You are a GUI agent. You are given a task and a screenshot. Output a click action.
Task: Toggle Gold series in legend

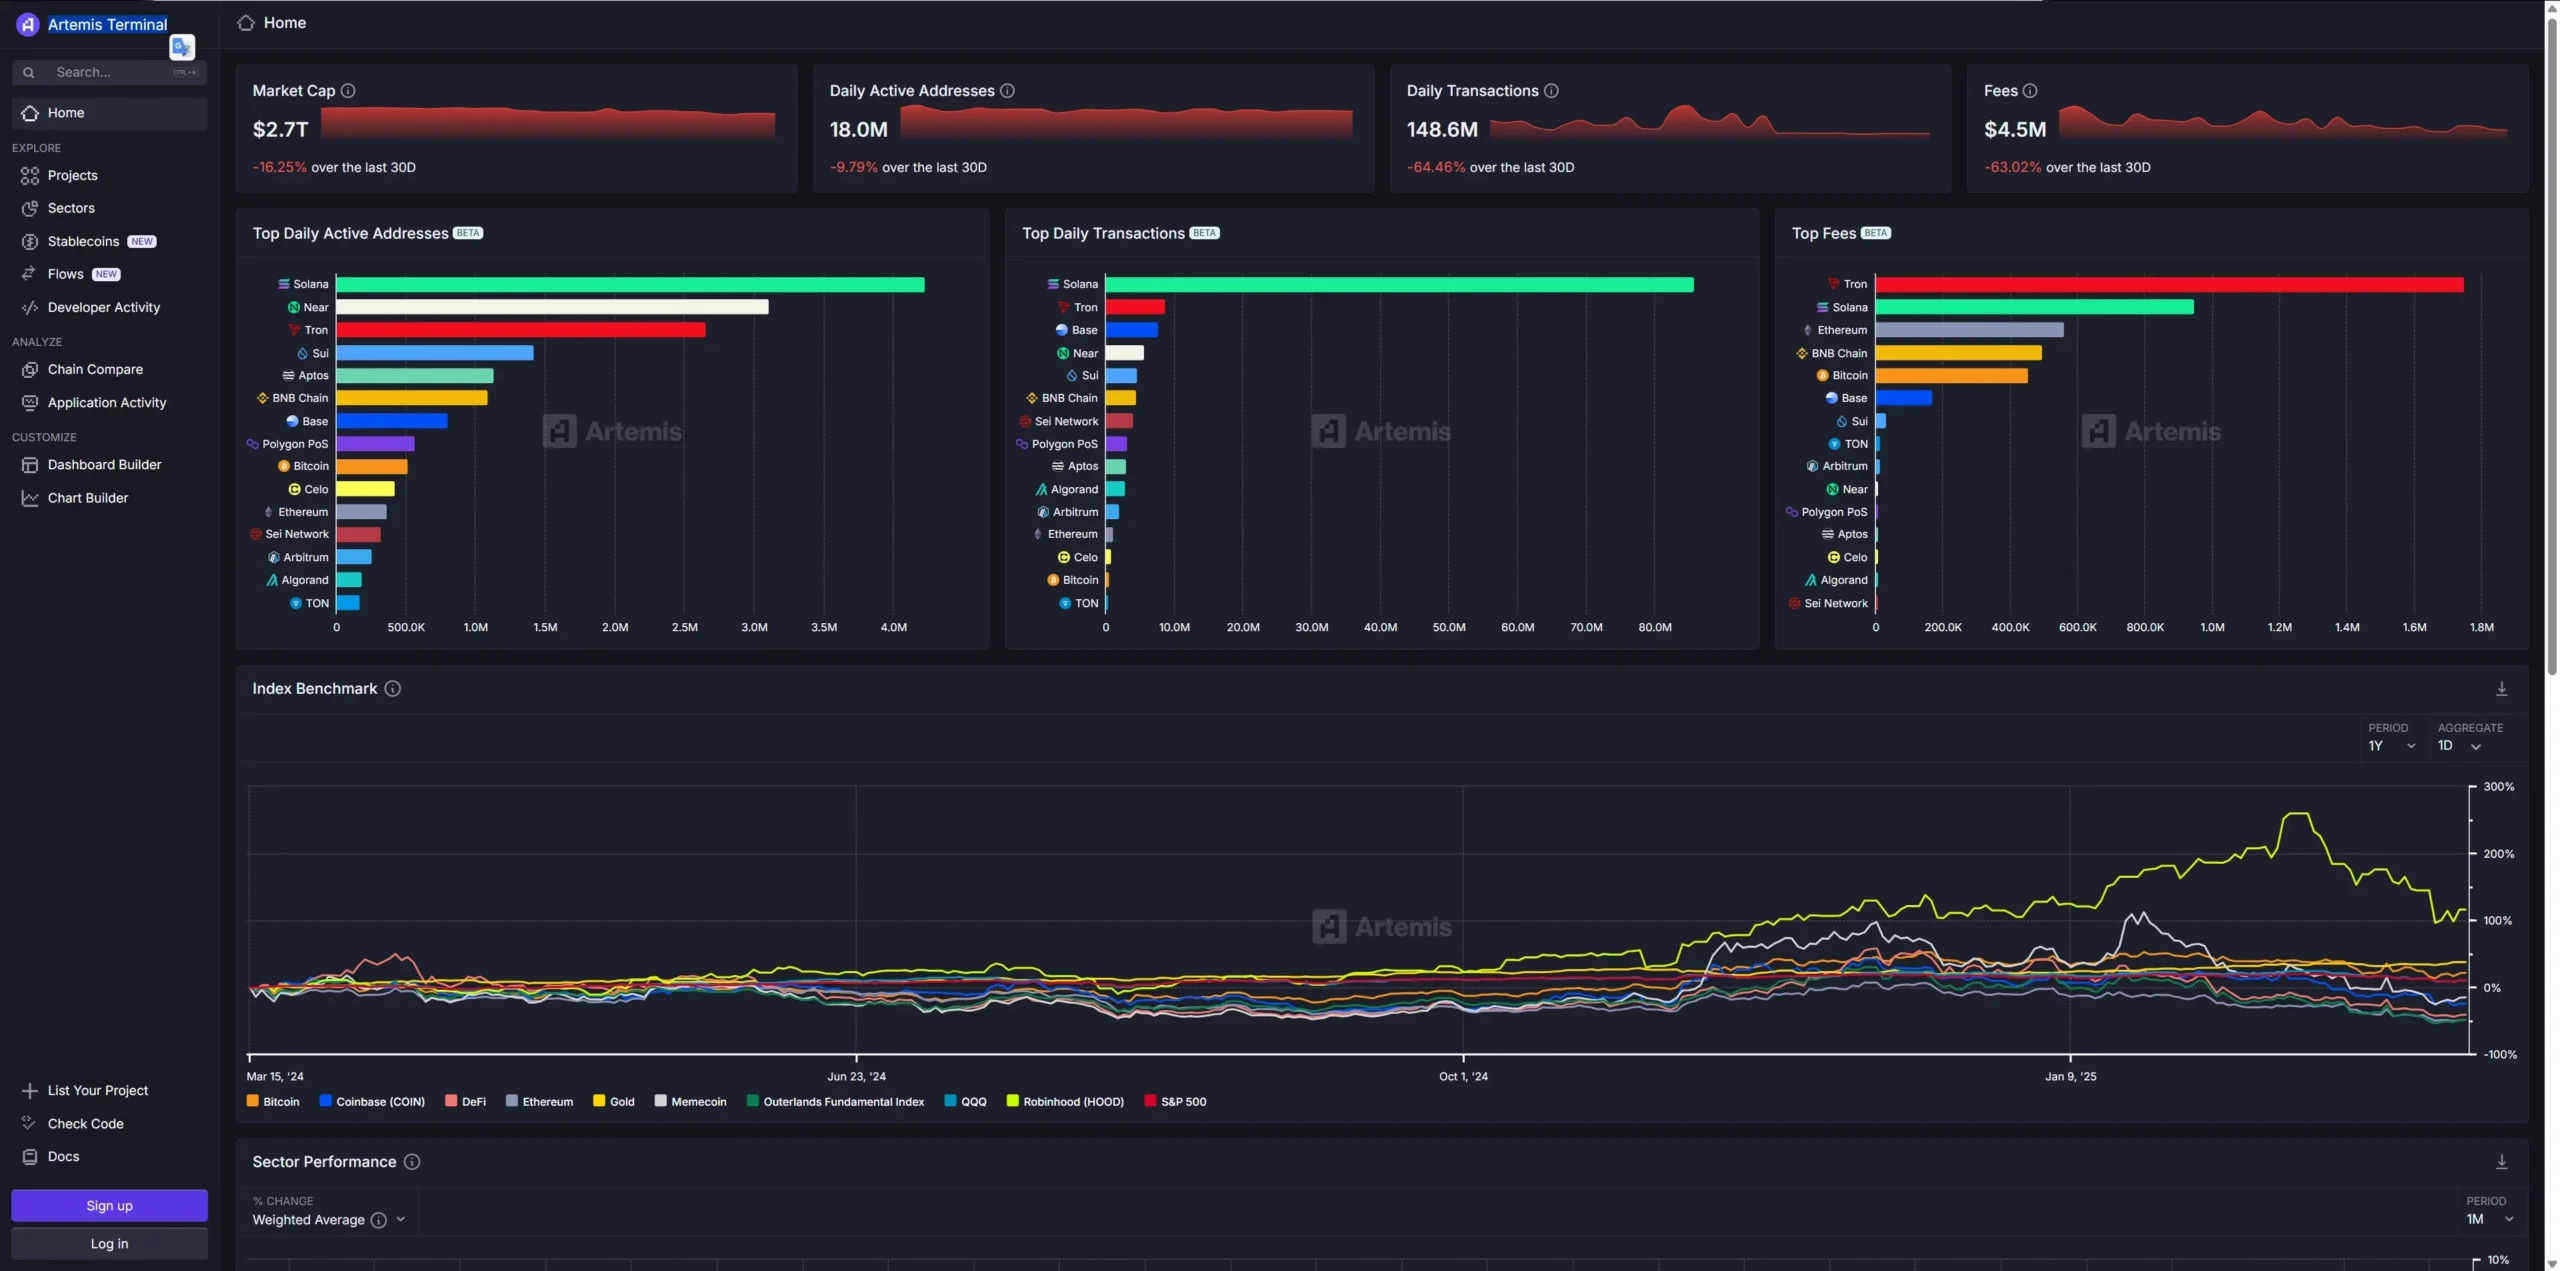[614, 1101]
